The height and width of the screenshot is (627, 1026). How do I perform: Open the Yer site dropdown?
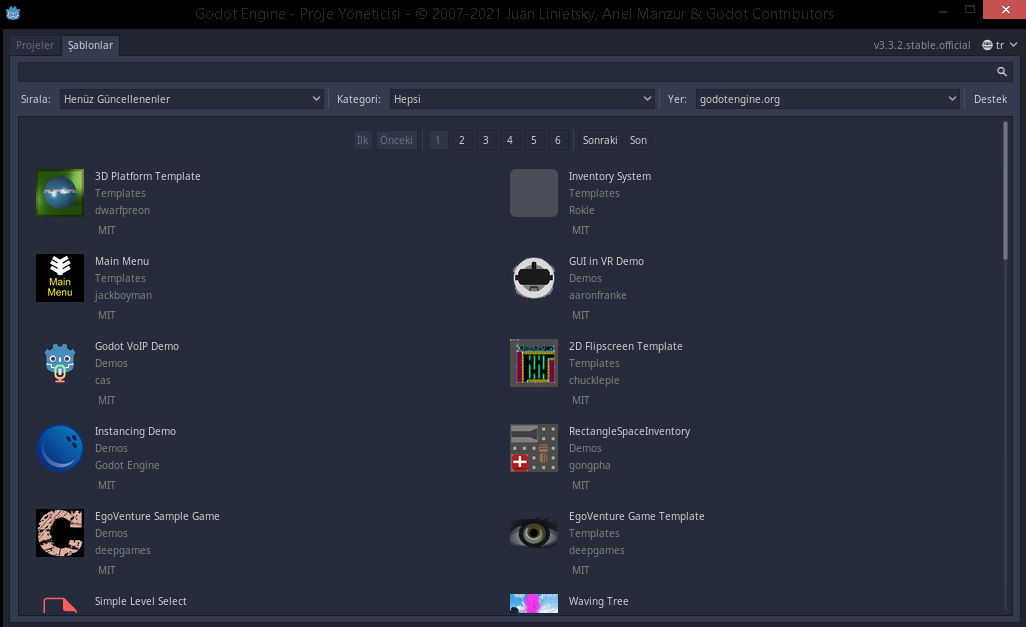828,99
